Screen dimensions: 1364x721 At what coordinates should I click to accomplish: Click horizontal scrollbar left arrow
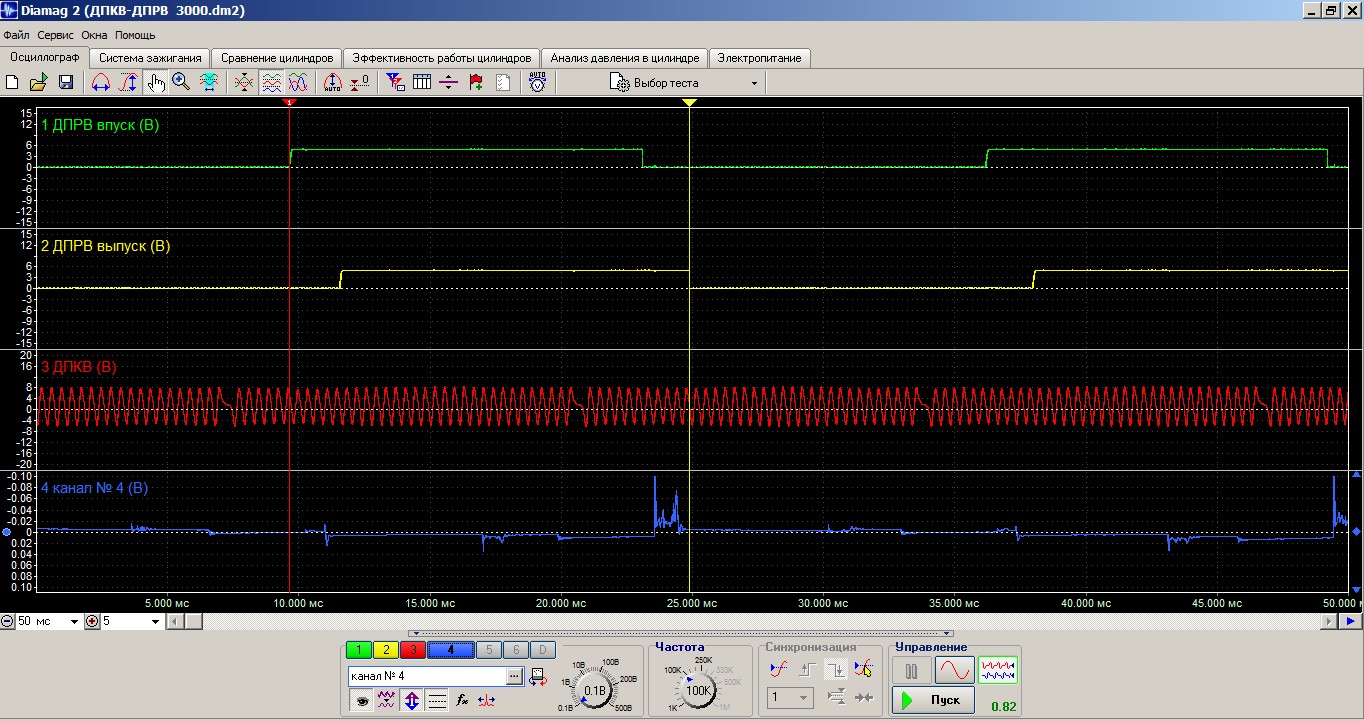pos(174,622)
